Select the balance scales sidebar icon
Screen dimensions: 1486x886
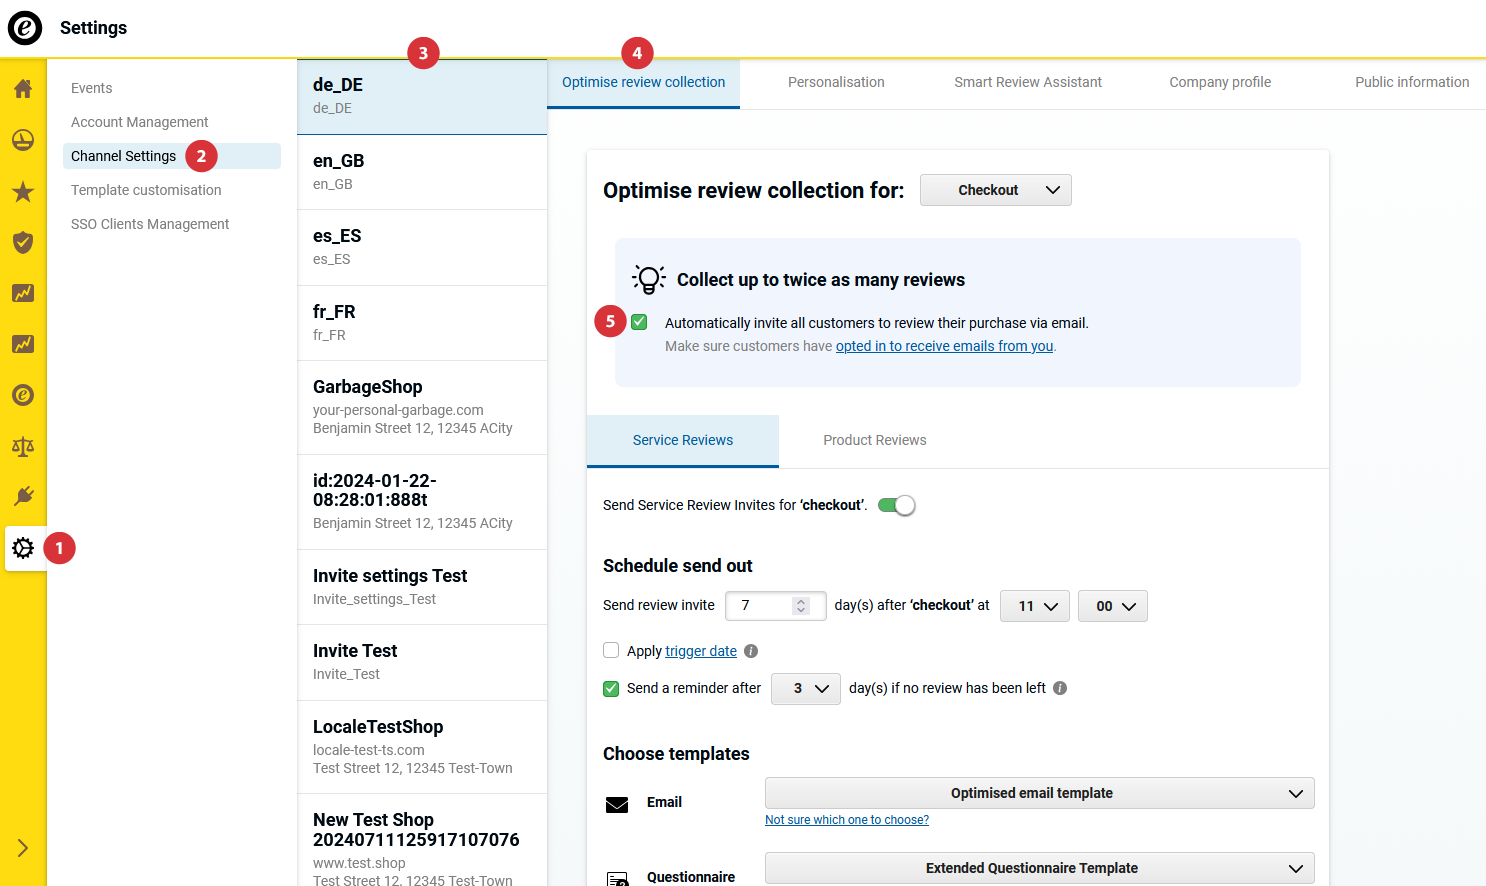[23, 446]
